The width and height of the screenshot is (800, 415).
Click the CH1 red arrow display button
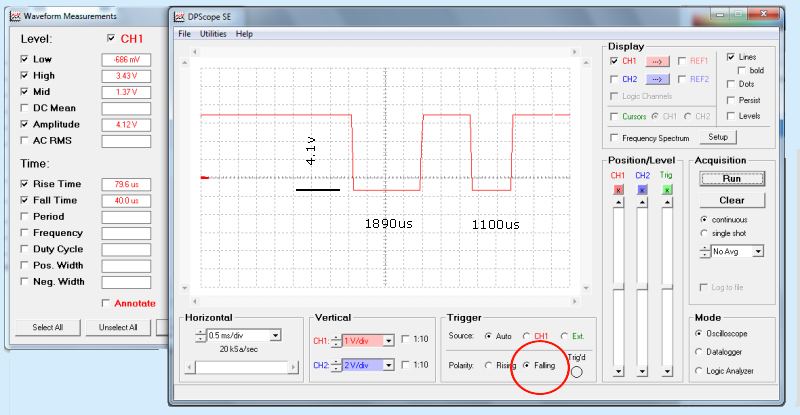657,61
